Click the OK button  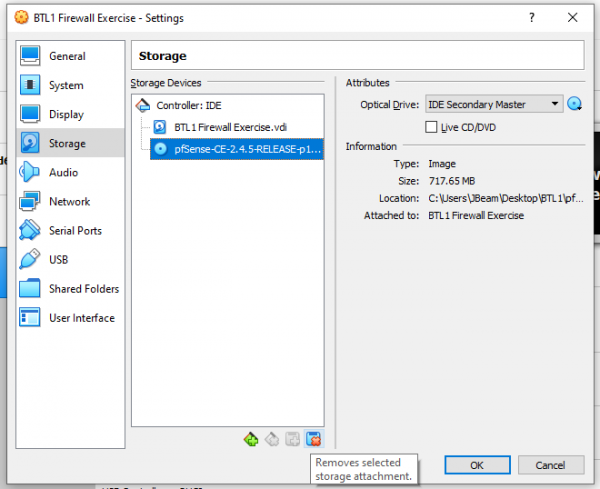click(477, 465)
